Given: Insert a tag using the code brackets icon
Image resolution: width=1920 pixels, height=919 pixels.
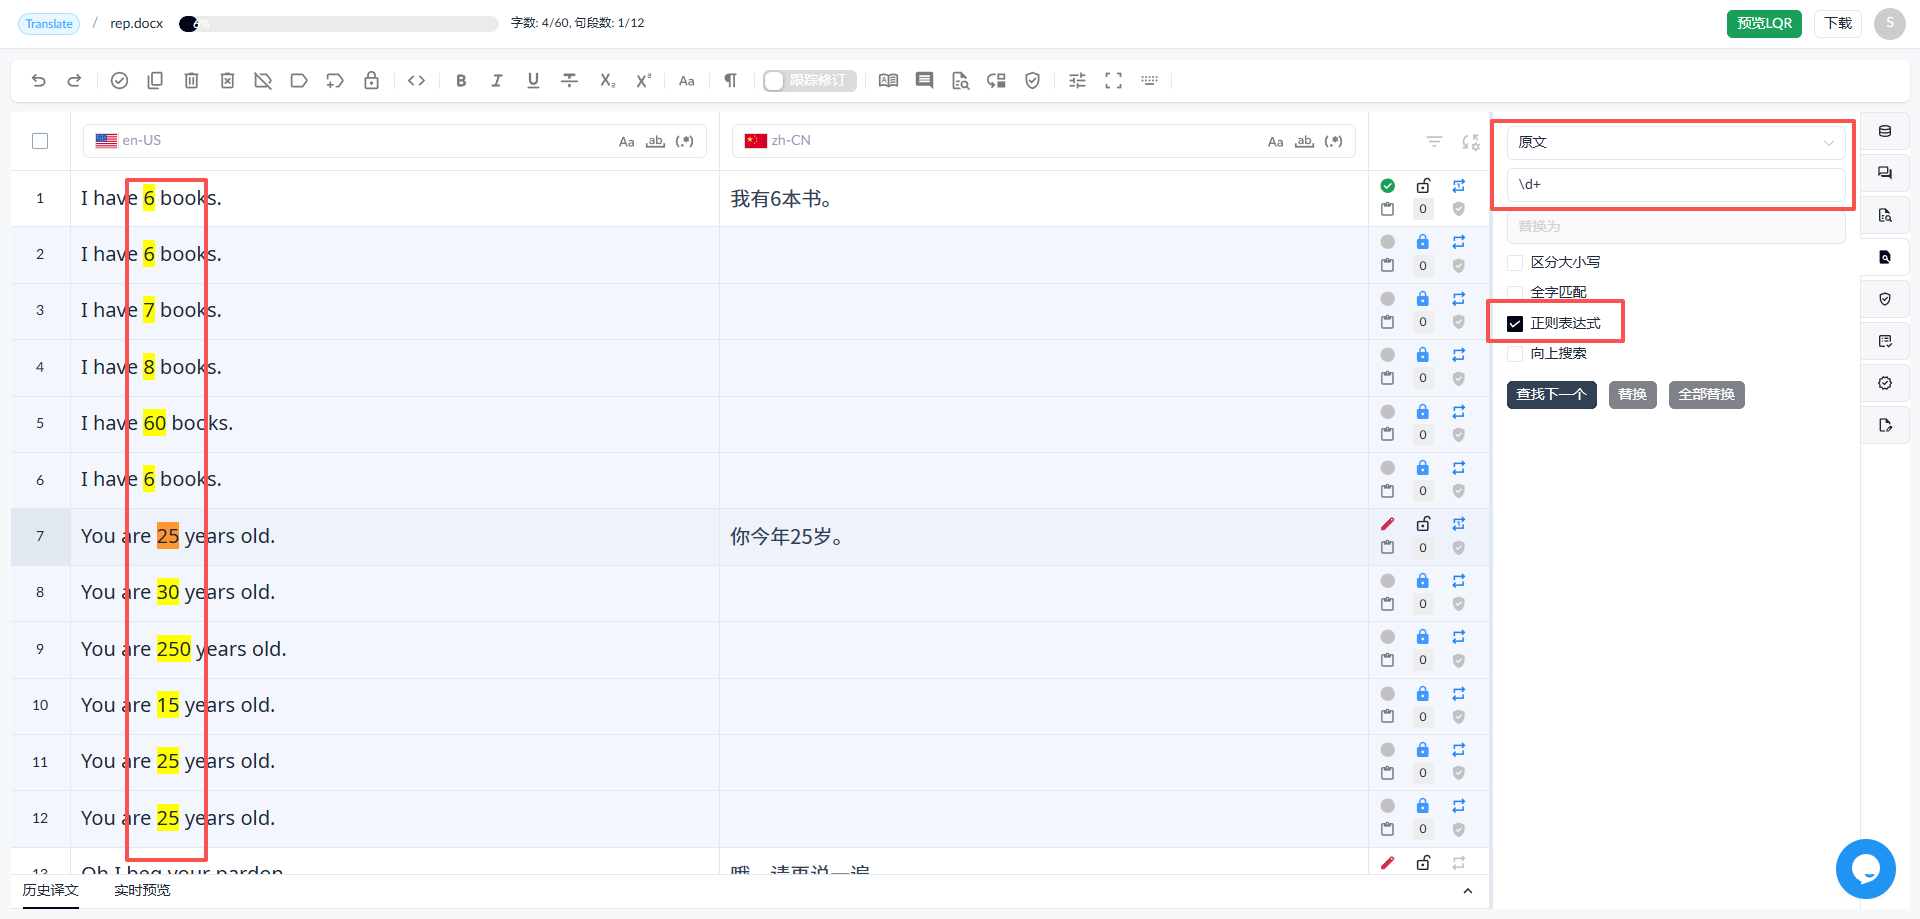Looking at the screenshot, I should pyautogui.click(x=417, y=81).
